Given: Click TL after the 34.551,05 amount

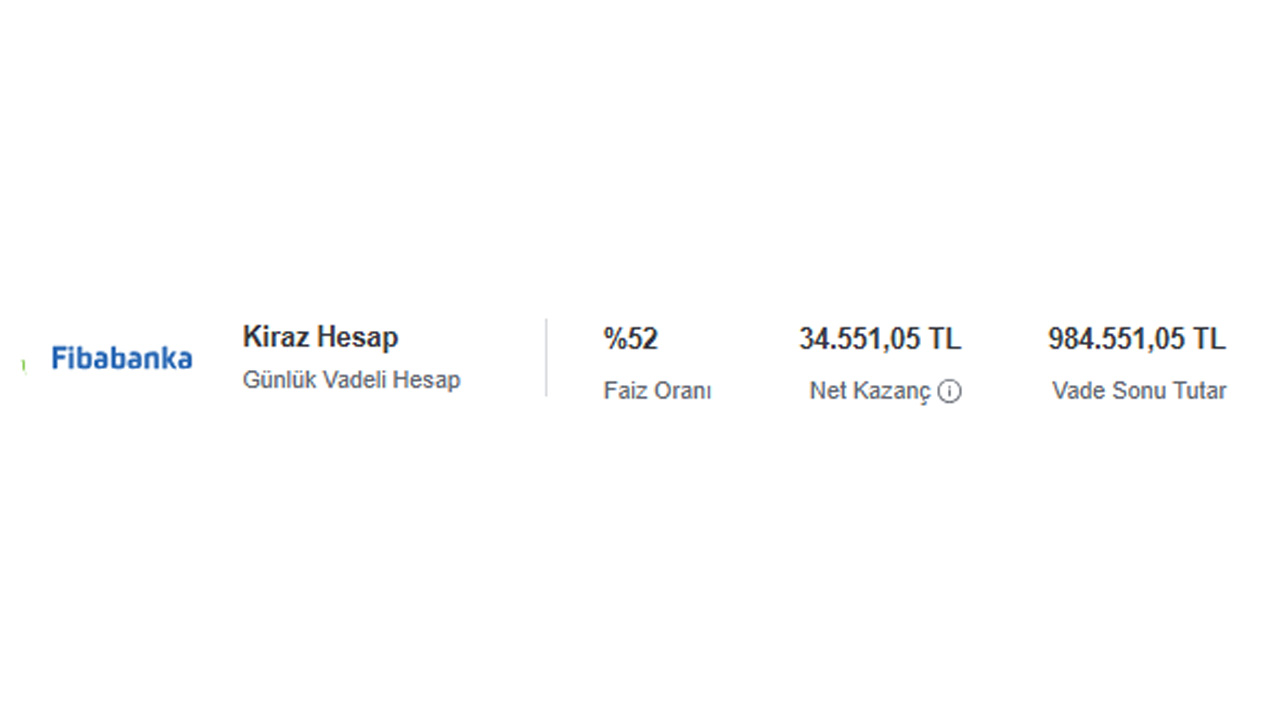Looking at the screenshot, I should [x=944, y=339].
